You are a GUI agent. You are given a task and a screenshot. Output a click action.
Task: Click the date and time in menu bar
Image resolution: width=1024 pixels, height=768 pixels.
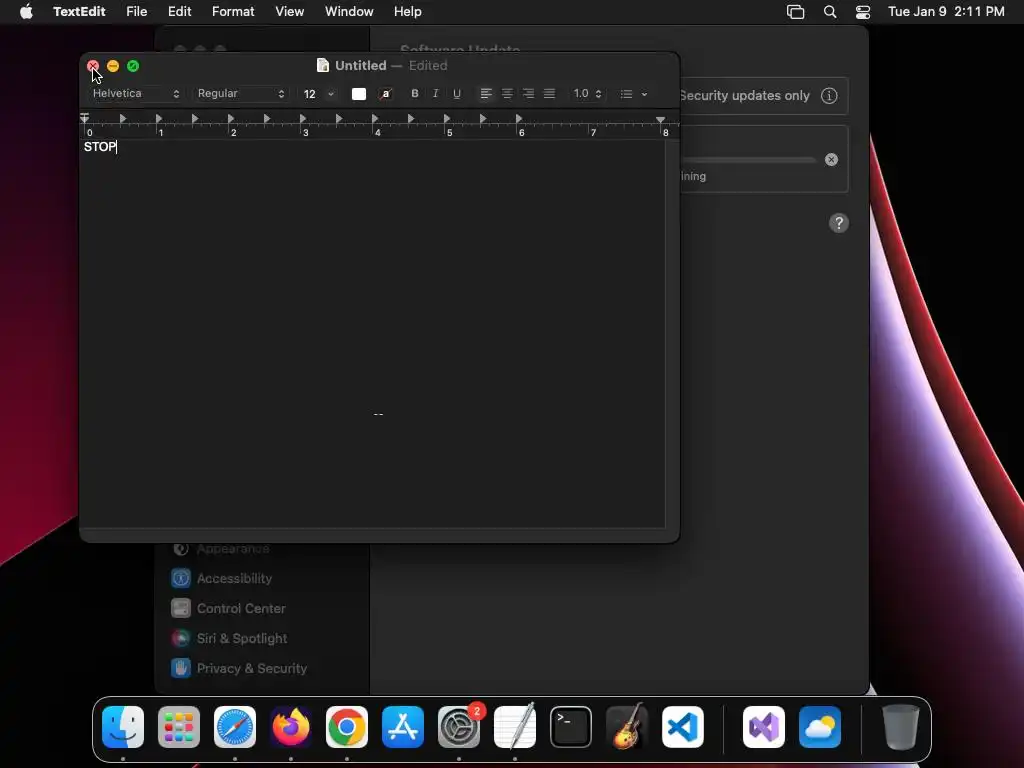(946, 12)
